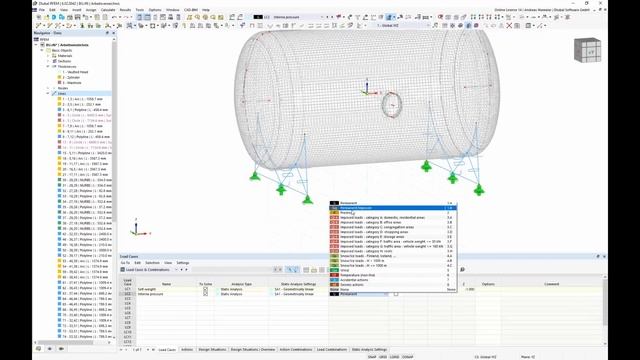Click the color swatch of 1 - Vaulted Head
The image size is (640, 360).
(59, 72)
